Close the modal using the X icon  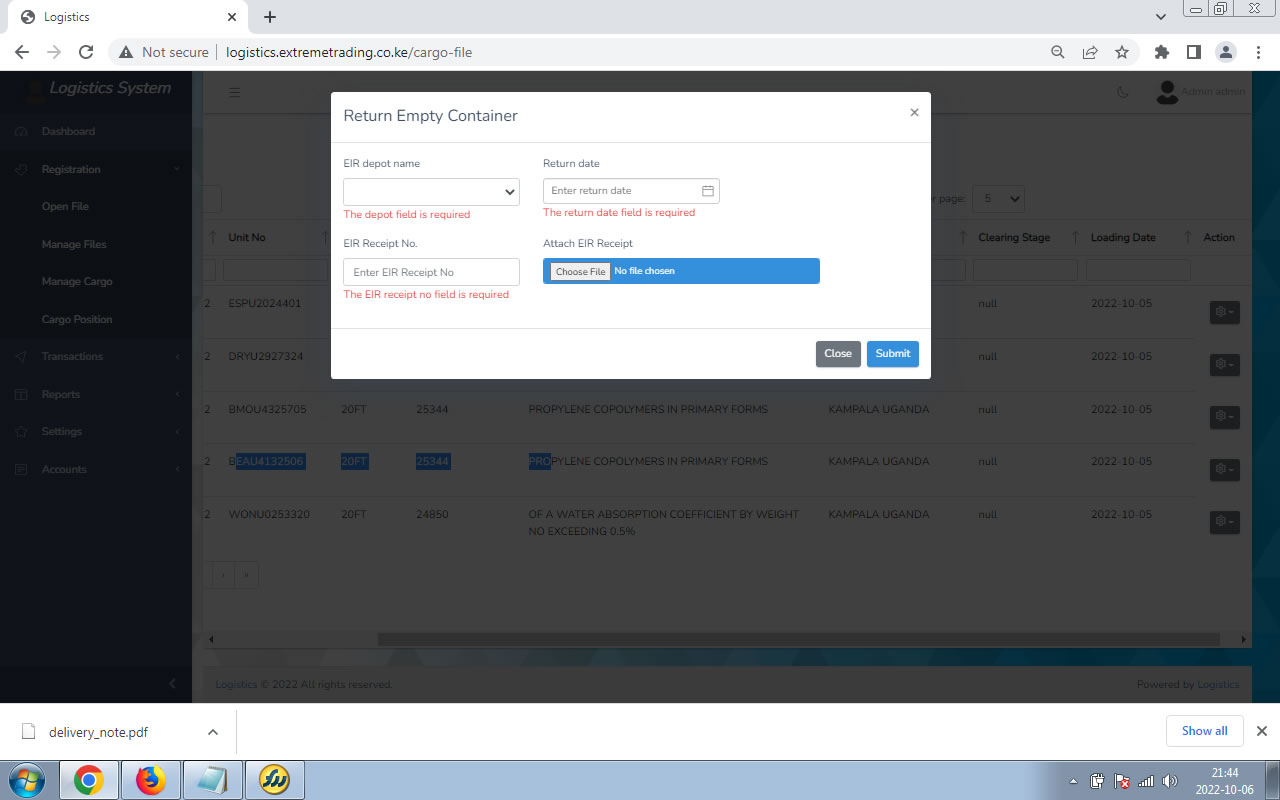914,113
